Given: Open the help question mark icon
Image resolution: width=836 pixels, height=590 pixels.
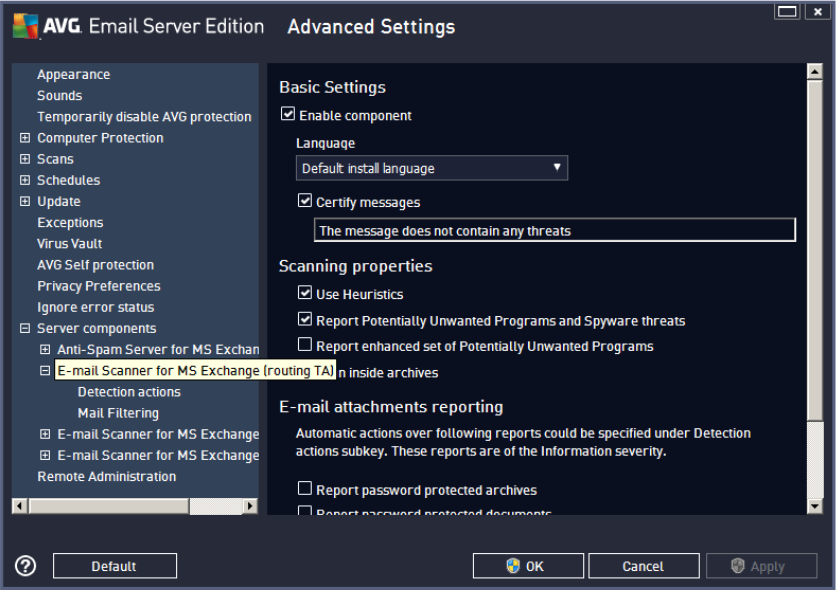Looking at the screenshot, I should point(26,565).
